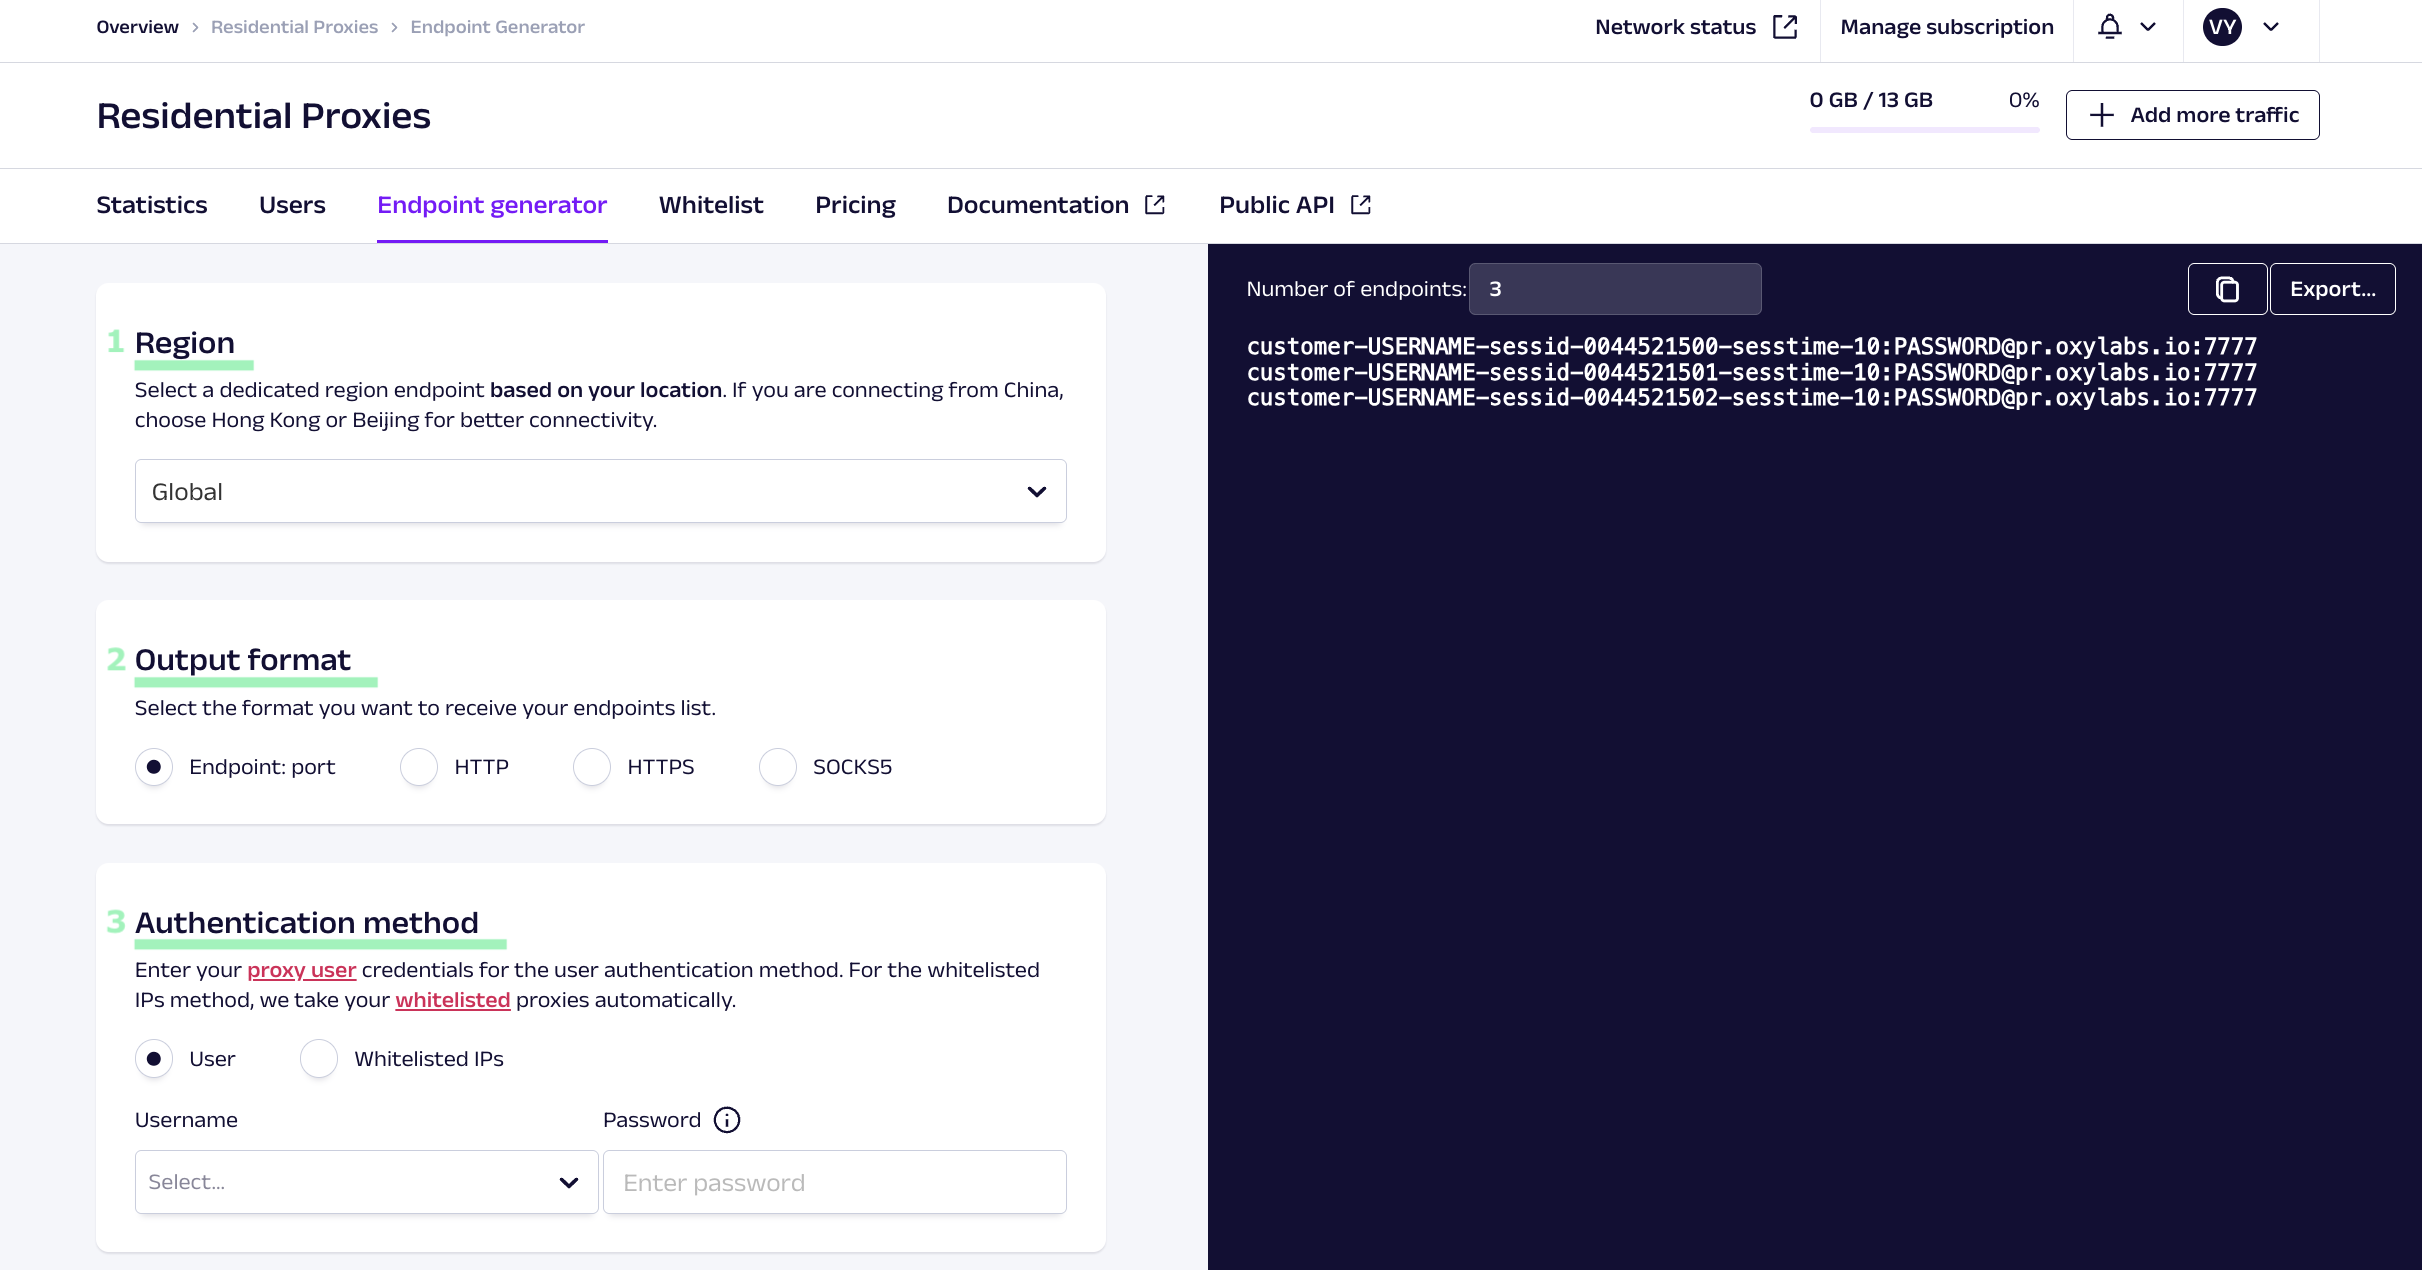2422x1270 pixels.
Task: Click Public API external link icon
Action: (x=1360, y=205)
